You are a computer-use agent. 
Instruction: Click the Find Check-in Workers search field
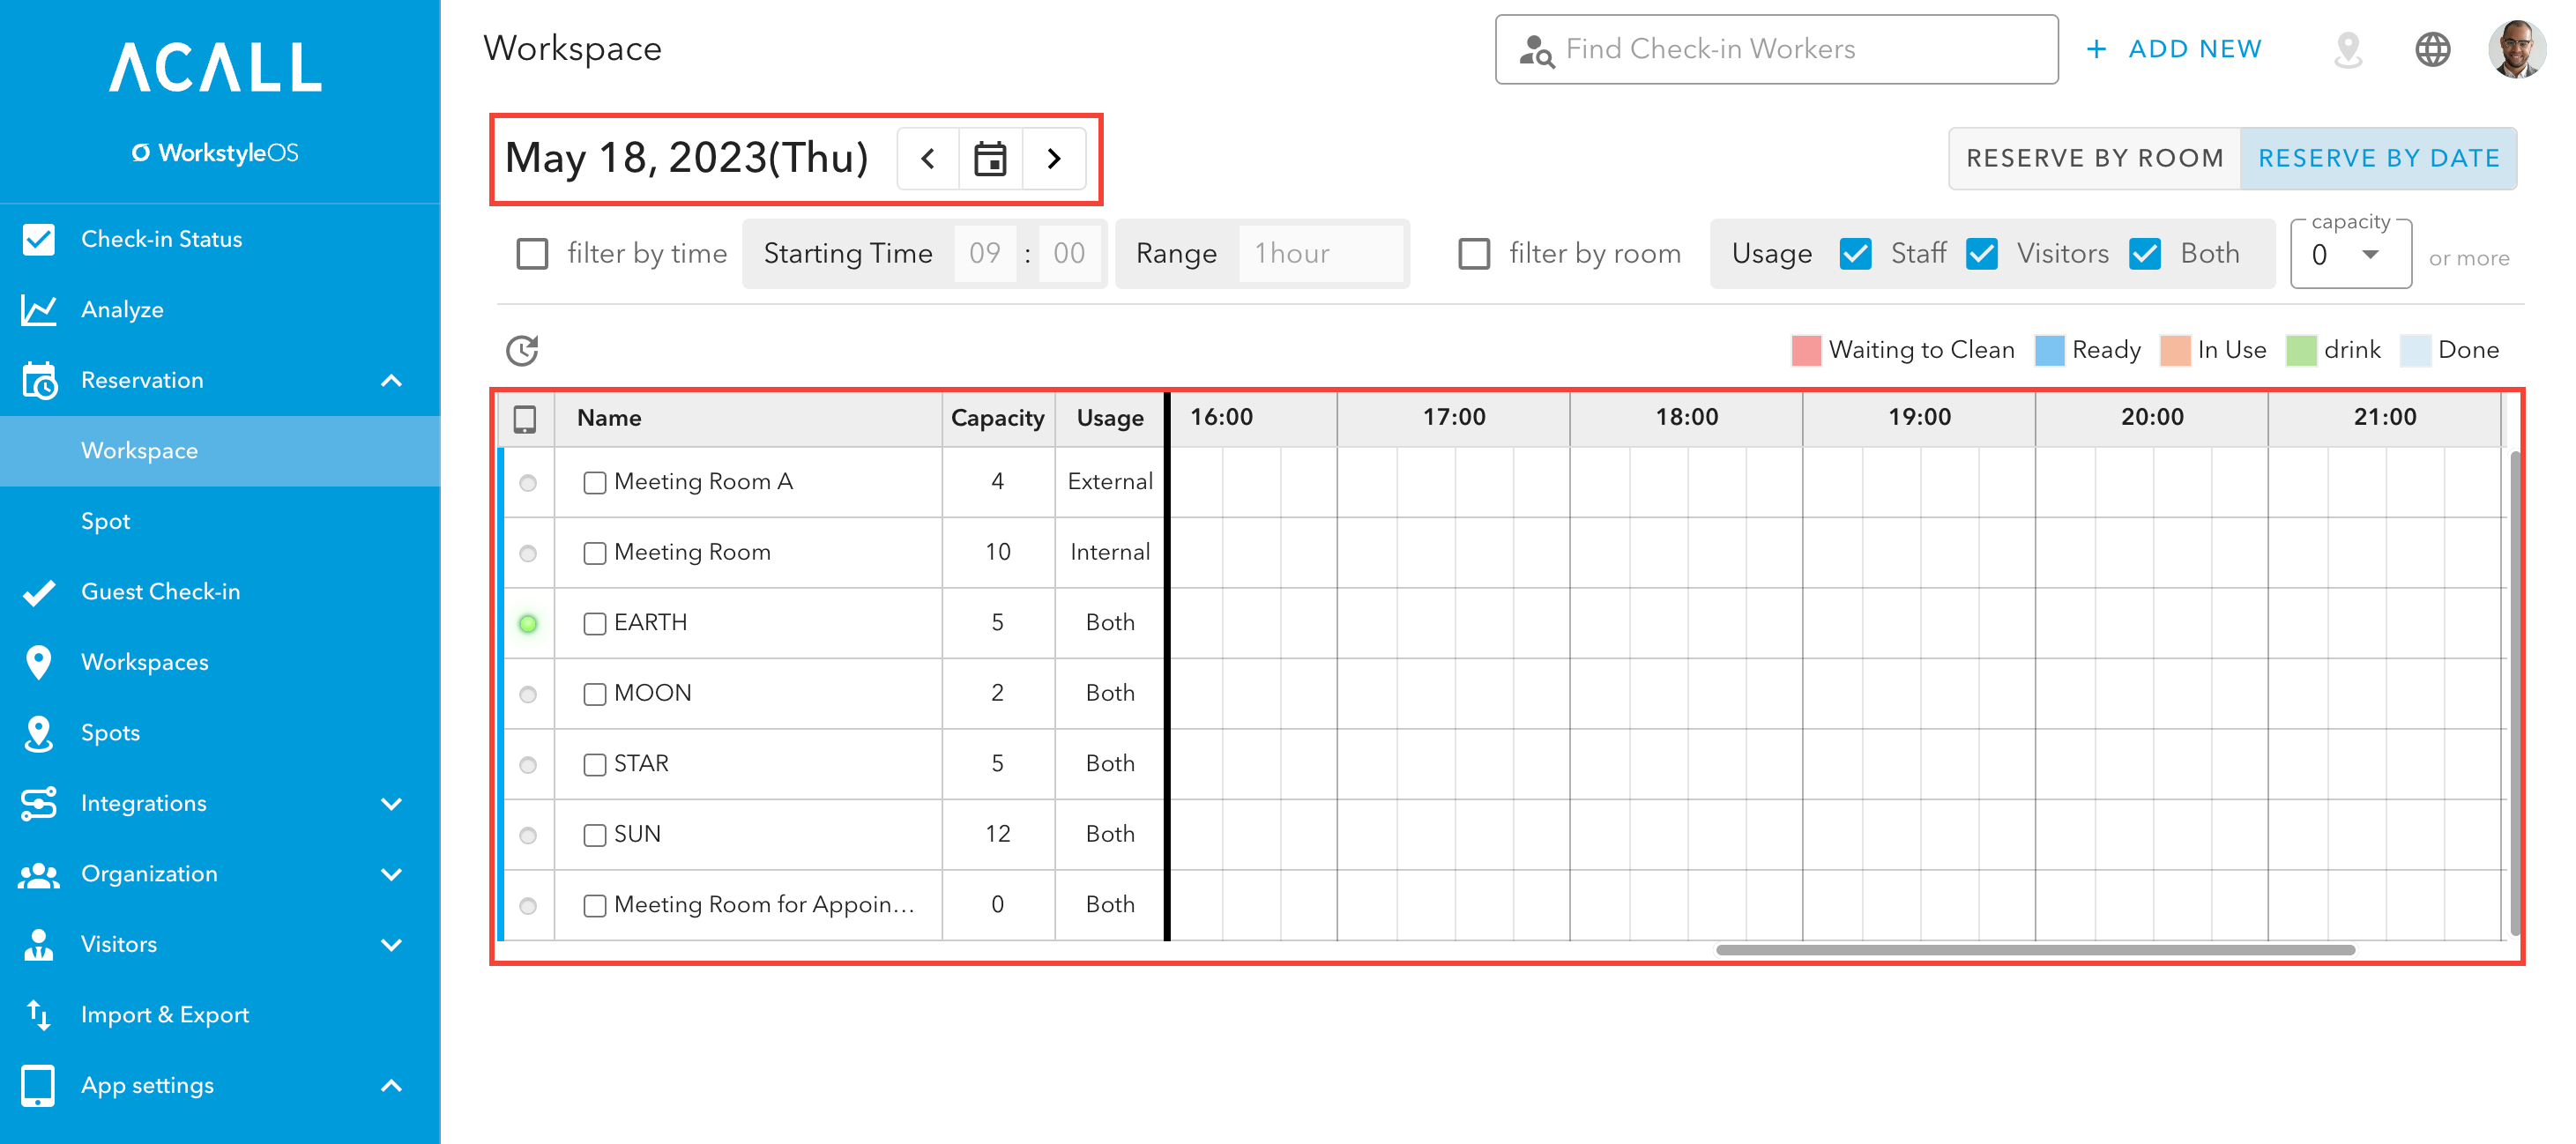(1776, 49)
